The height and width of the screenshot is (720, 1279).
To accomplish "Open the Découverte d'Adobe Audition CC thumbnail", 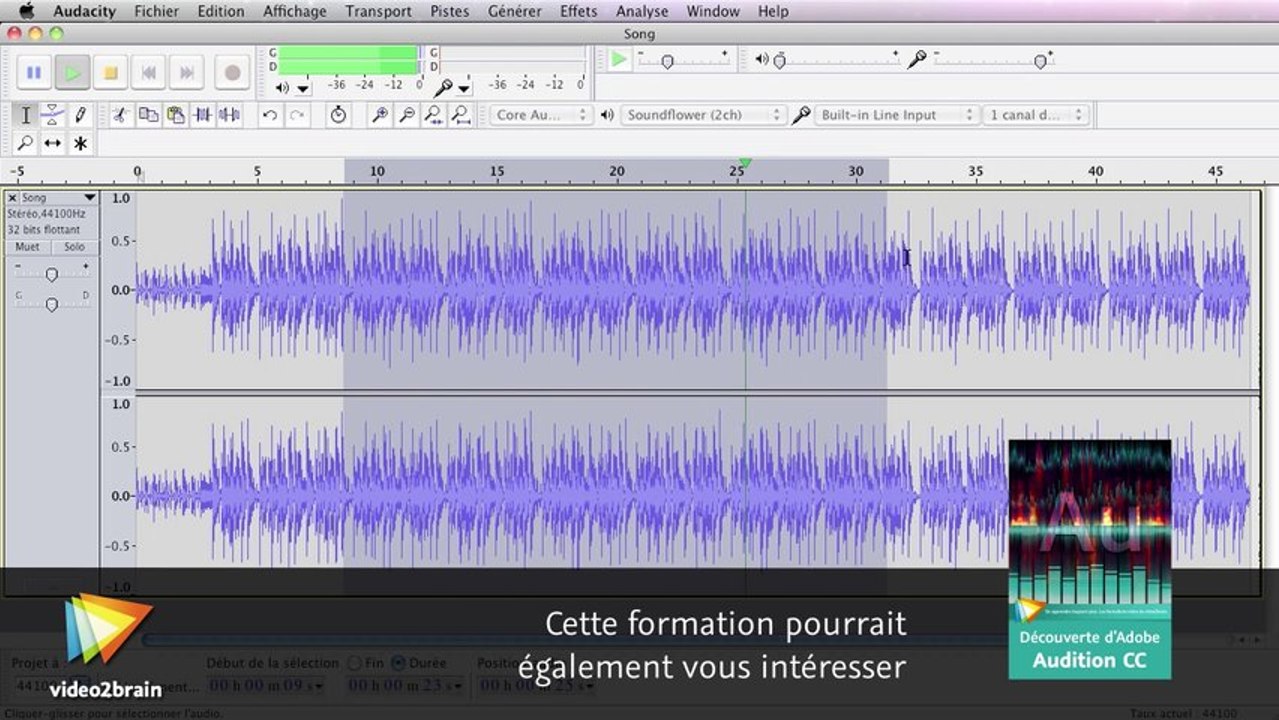I will (1090, 559).
